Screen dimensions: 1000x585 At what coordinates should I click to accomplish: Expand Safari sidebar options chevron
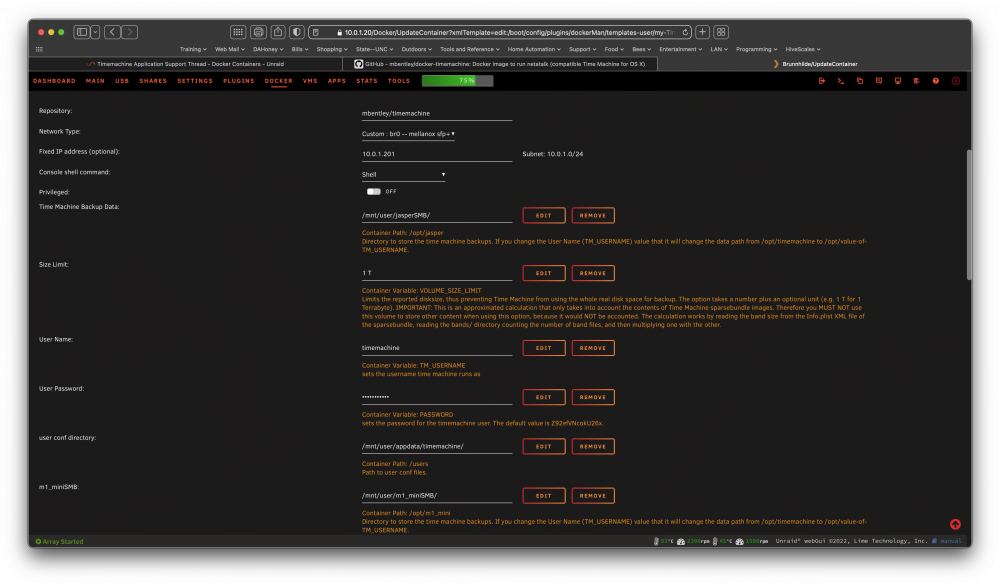tap(95, 32)
